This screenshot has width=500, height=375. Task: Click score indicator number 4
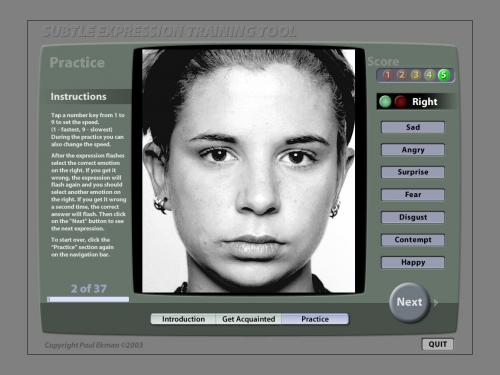[x=429, y=75]
